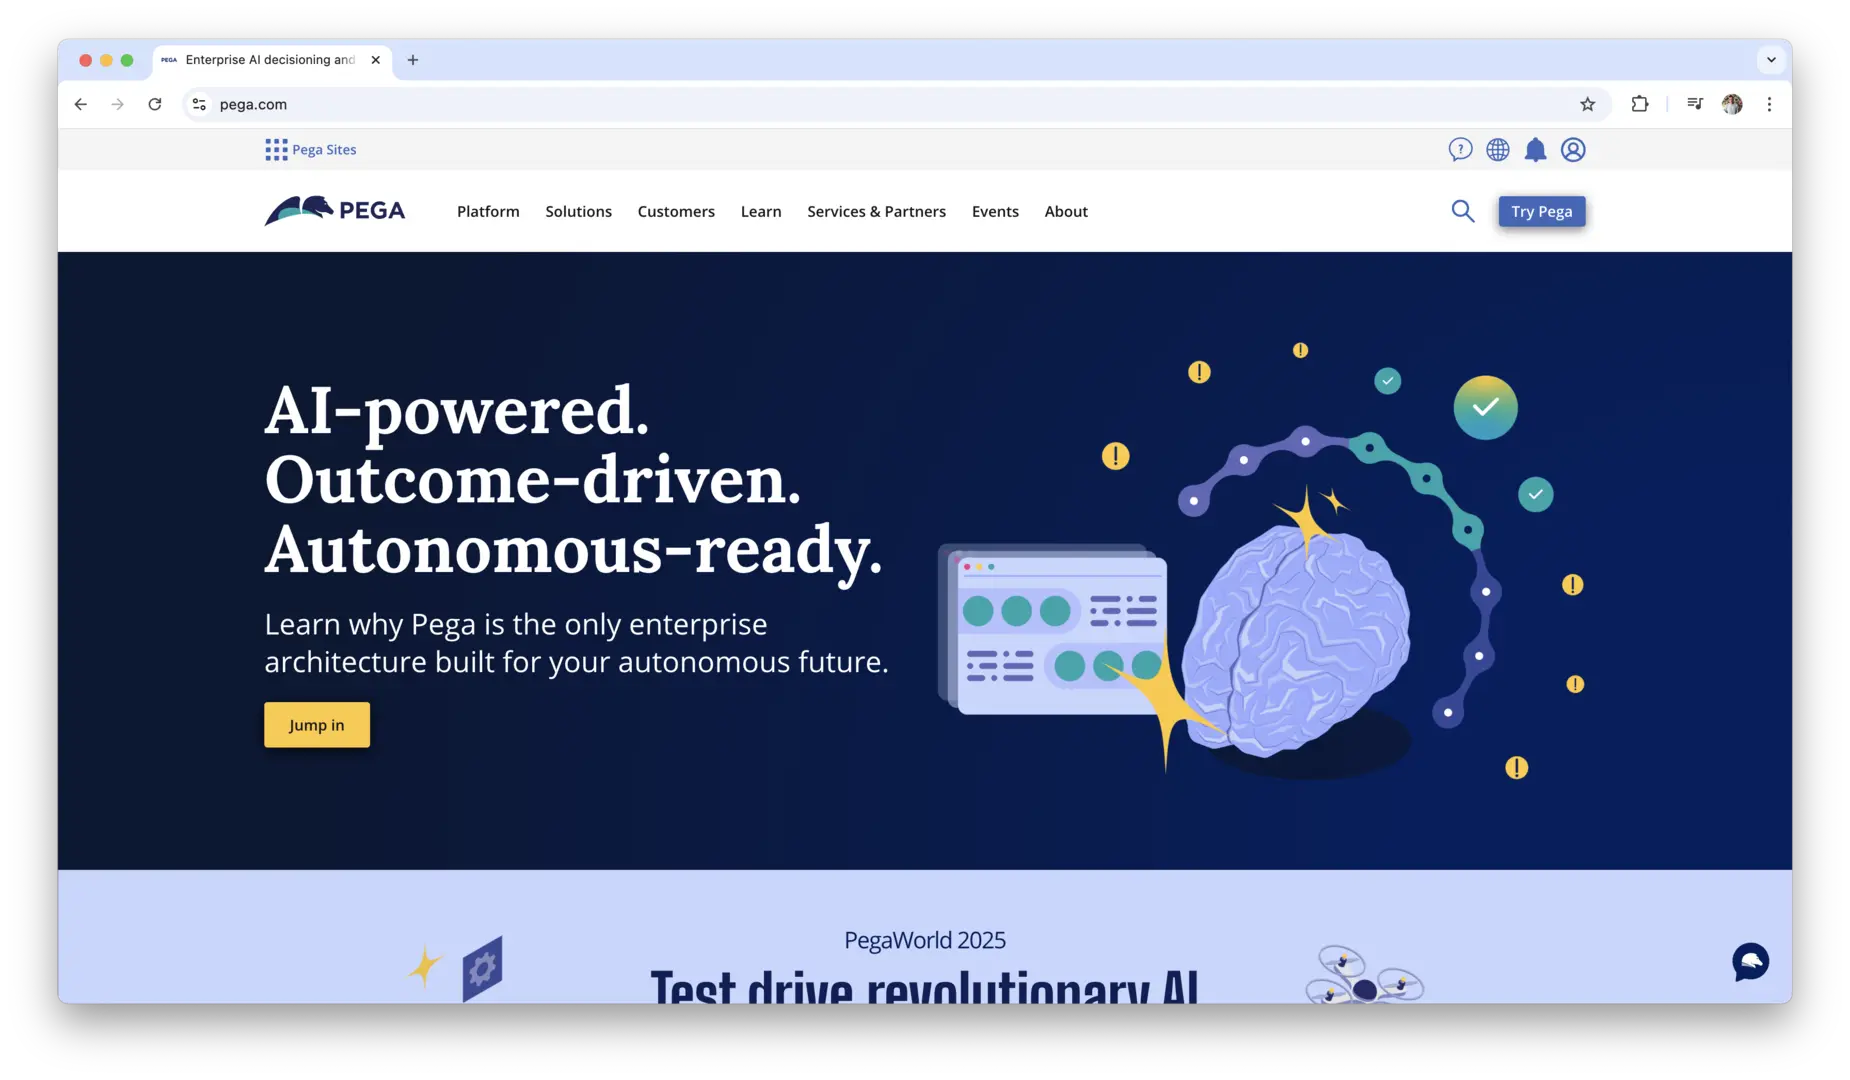Viewport: 1850px width, 1080px height.
Task: Click the brain illustration in the hero
Action: pyautogui.click(x=1295, y=640)
